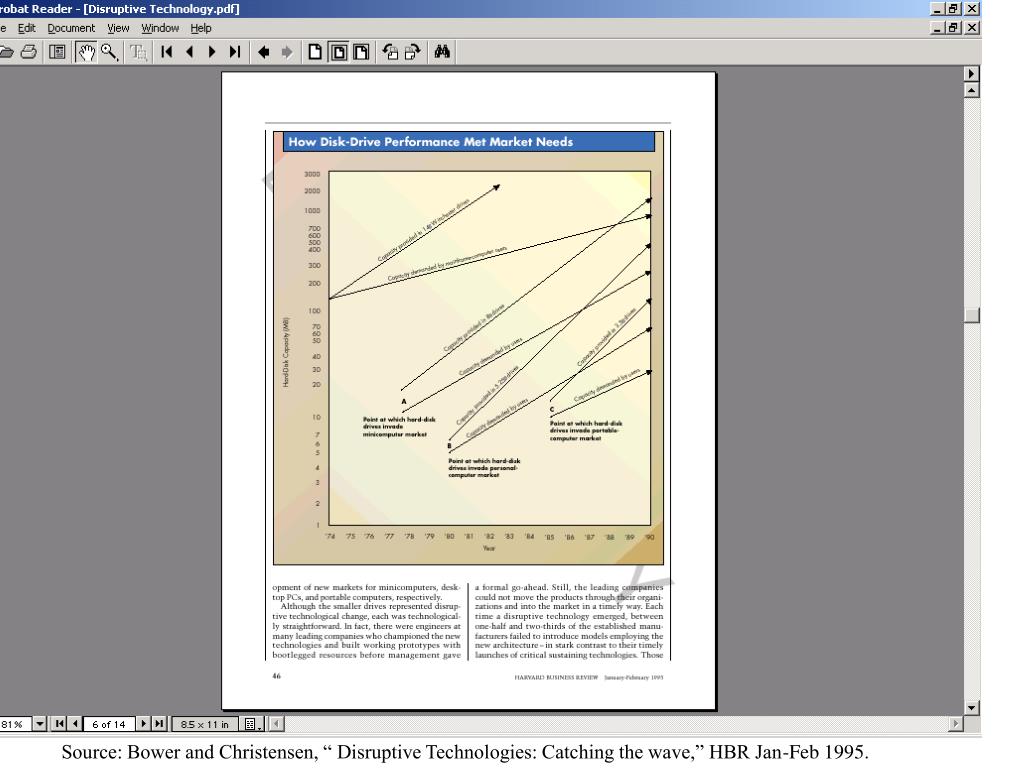Click the vertical scrollbar up arrow
1024x768 pixels.
pos(972,91)
